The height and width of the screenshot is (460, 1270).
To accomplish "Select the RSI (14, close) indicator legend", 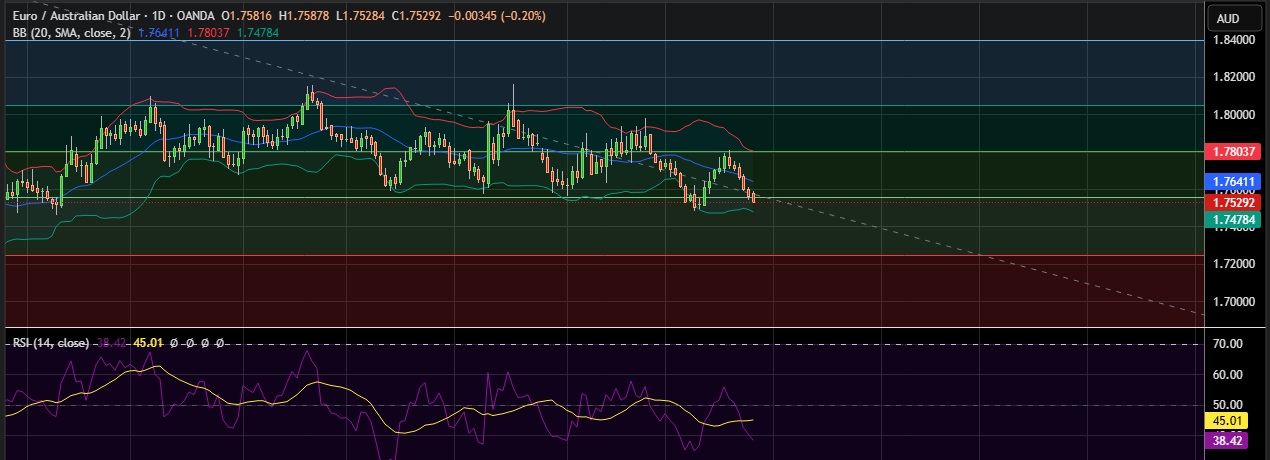I will 50,343.
